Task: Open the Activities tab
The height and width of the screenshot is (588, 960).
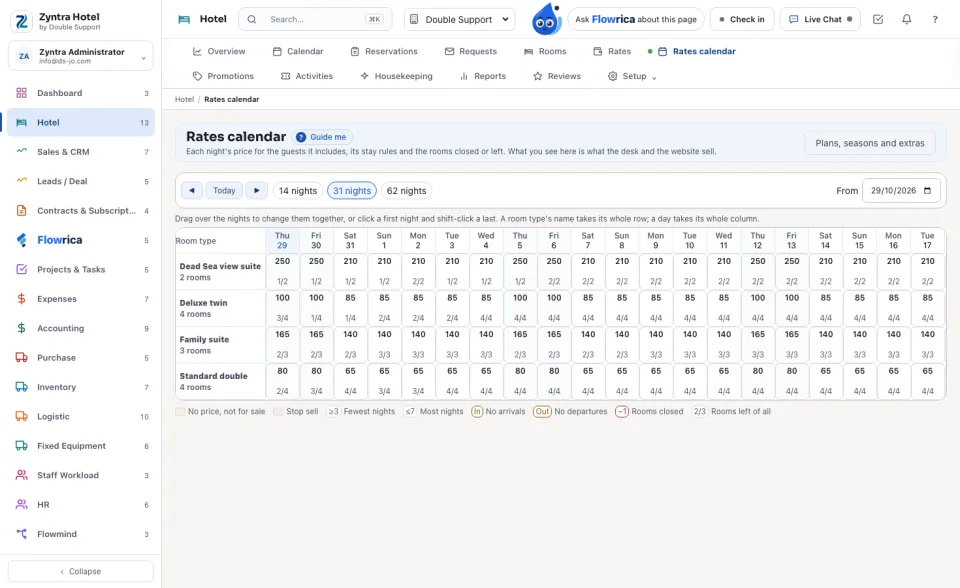Action: (307, 76)
